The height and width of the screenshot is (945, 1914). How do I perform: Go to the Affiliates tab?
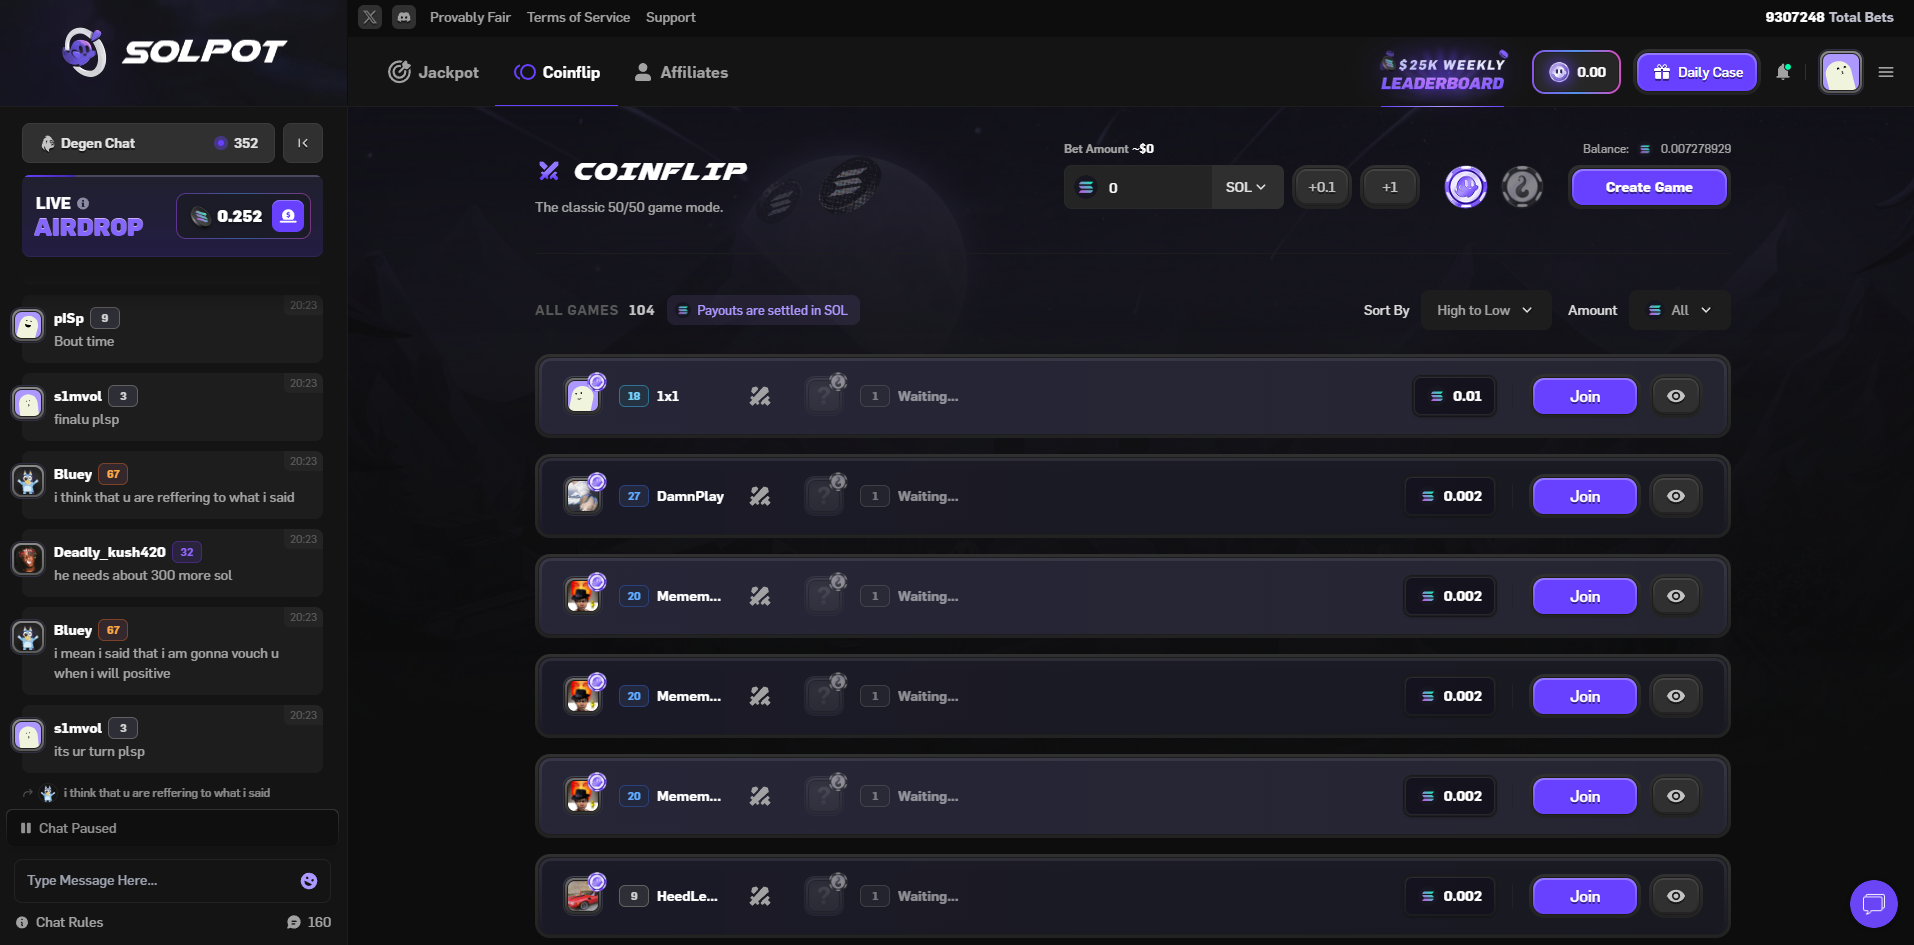point(681,72)
